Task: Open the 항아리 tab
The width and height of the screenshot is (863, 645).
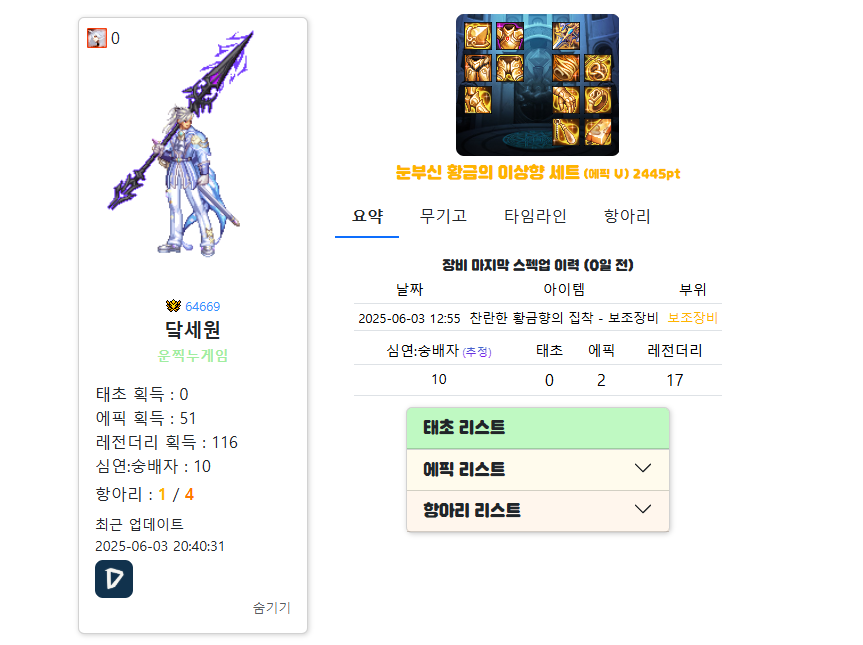Action: pyautogui.click(x=627, y=216)
